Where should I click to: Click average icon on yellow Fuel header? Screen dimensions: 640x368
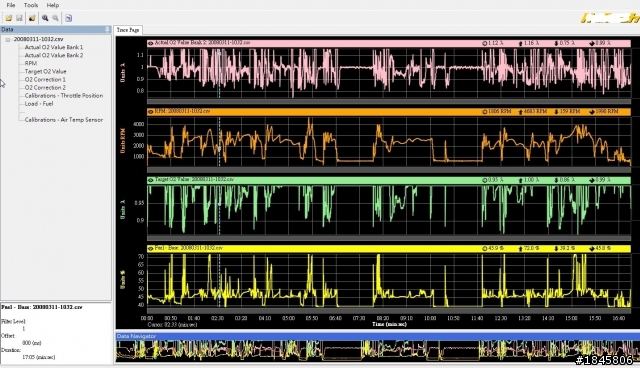coord(592,248)
